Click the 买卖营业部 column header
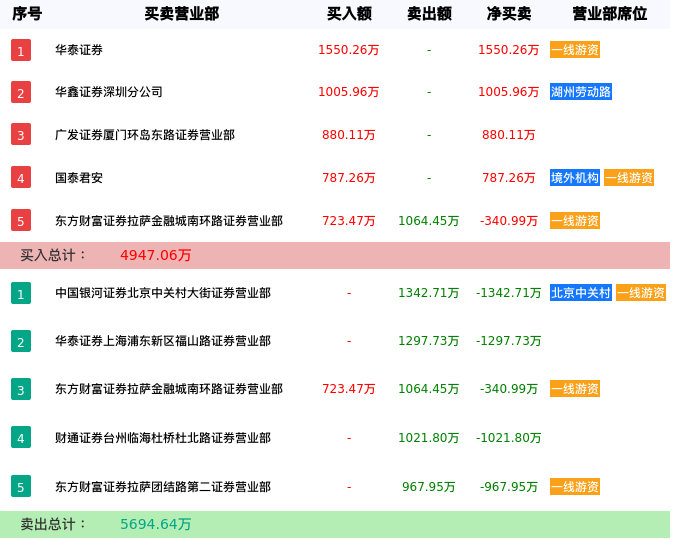Image resolution: width=676 pixels, height=540 pixels. pos(182,14)
